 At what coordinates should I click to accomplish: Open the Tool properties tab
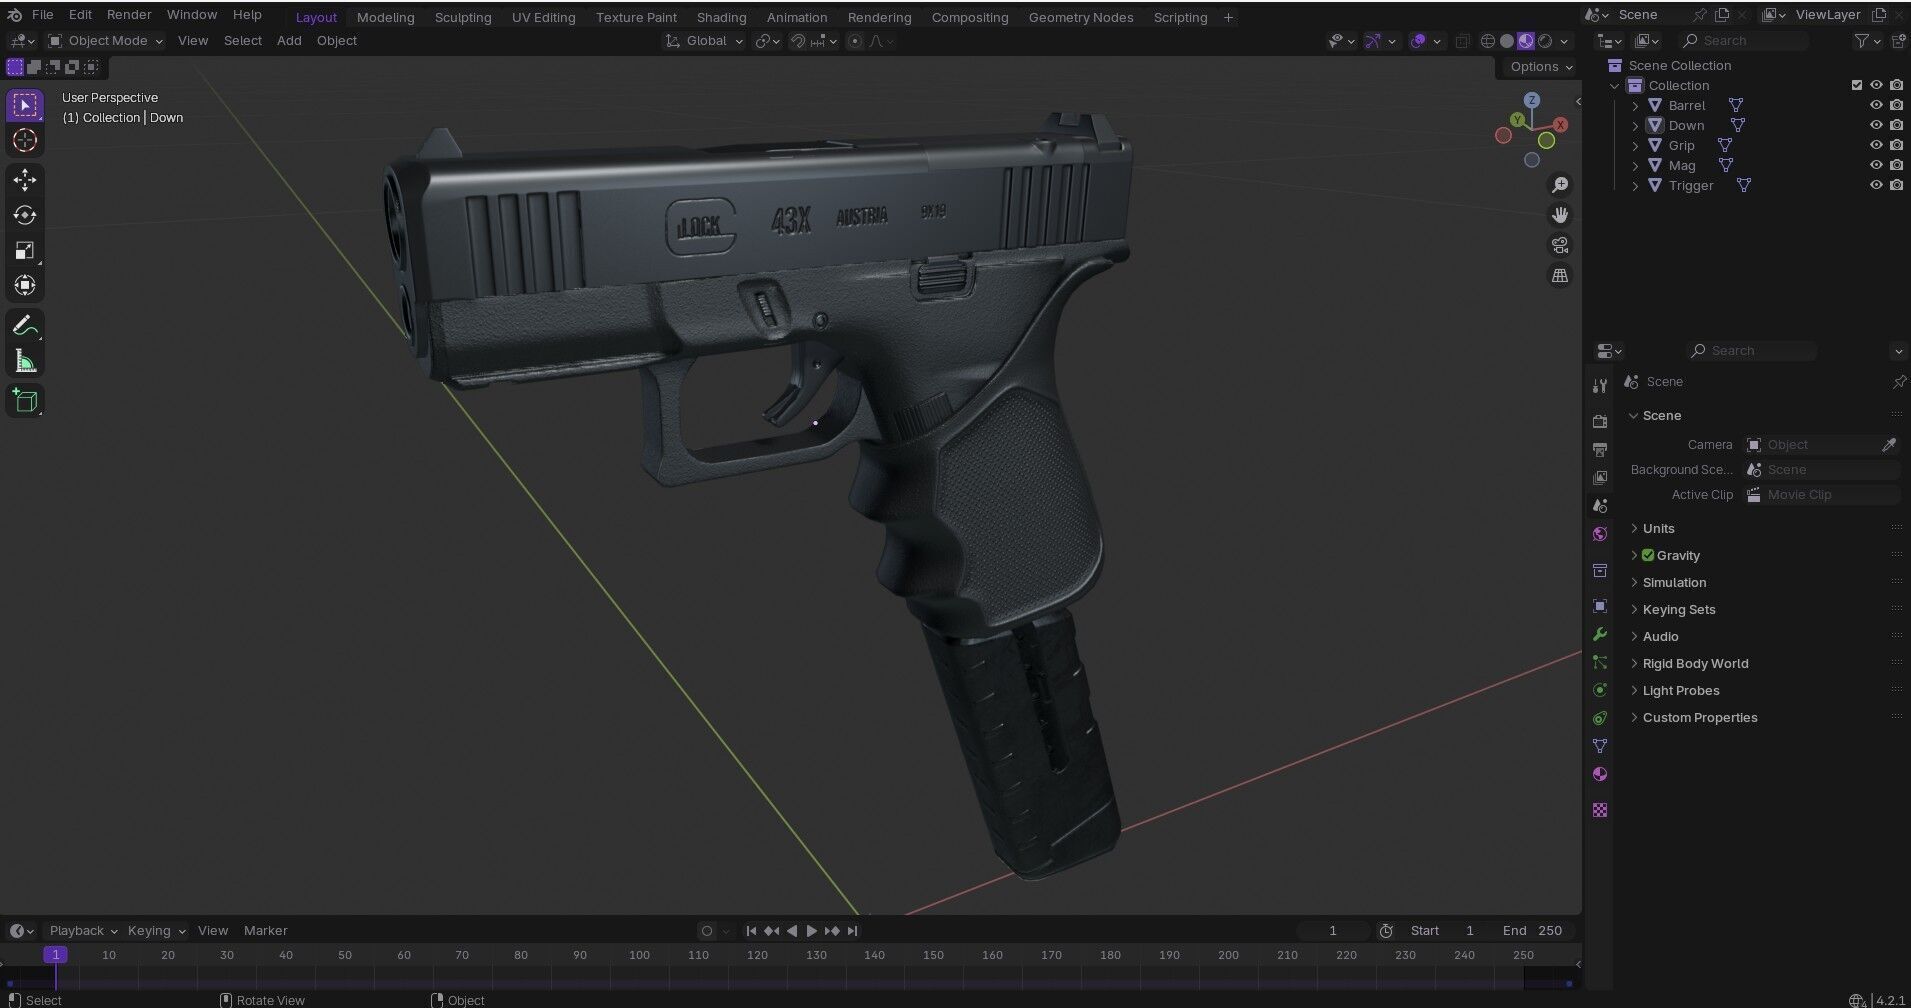(x=1600, y=386)
